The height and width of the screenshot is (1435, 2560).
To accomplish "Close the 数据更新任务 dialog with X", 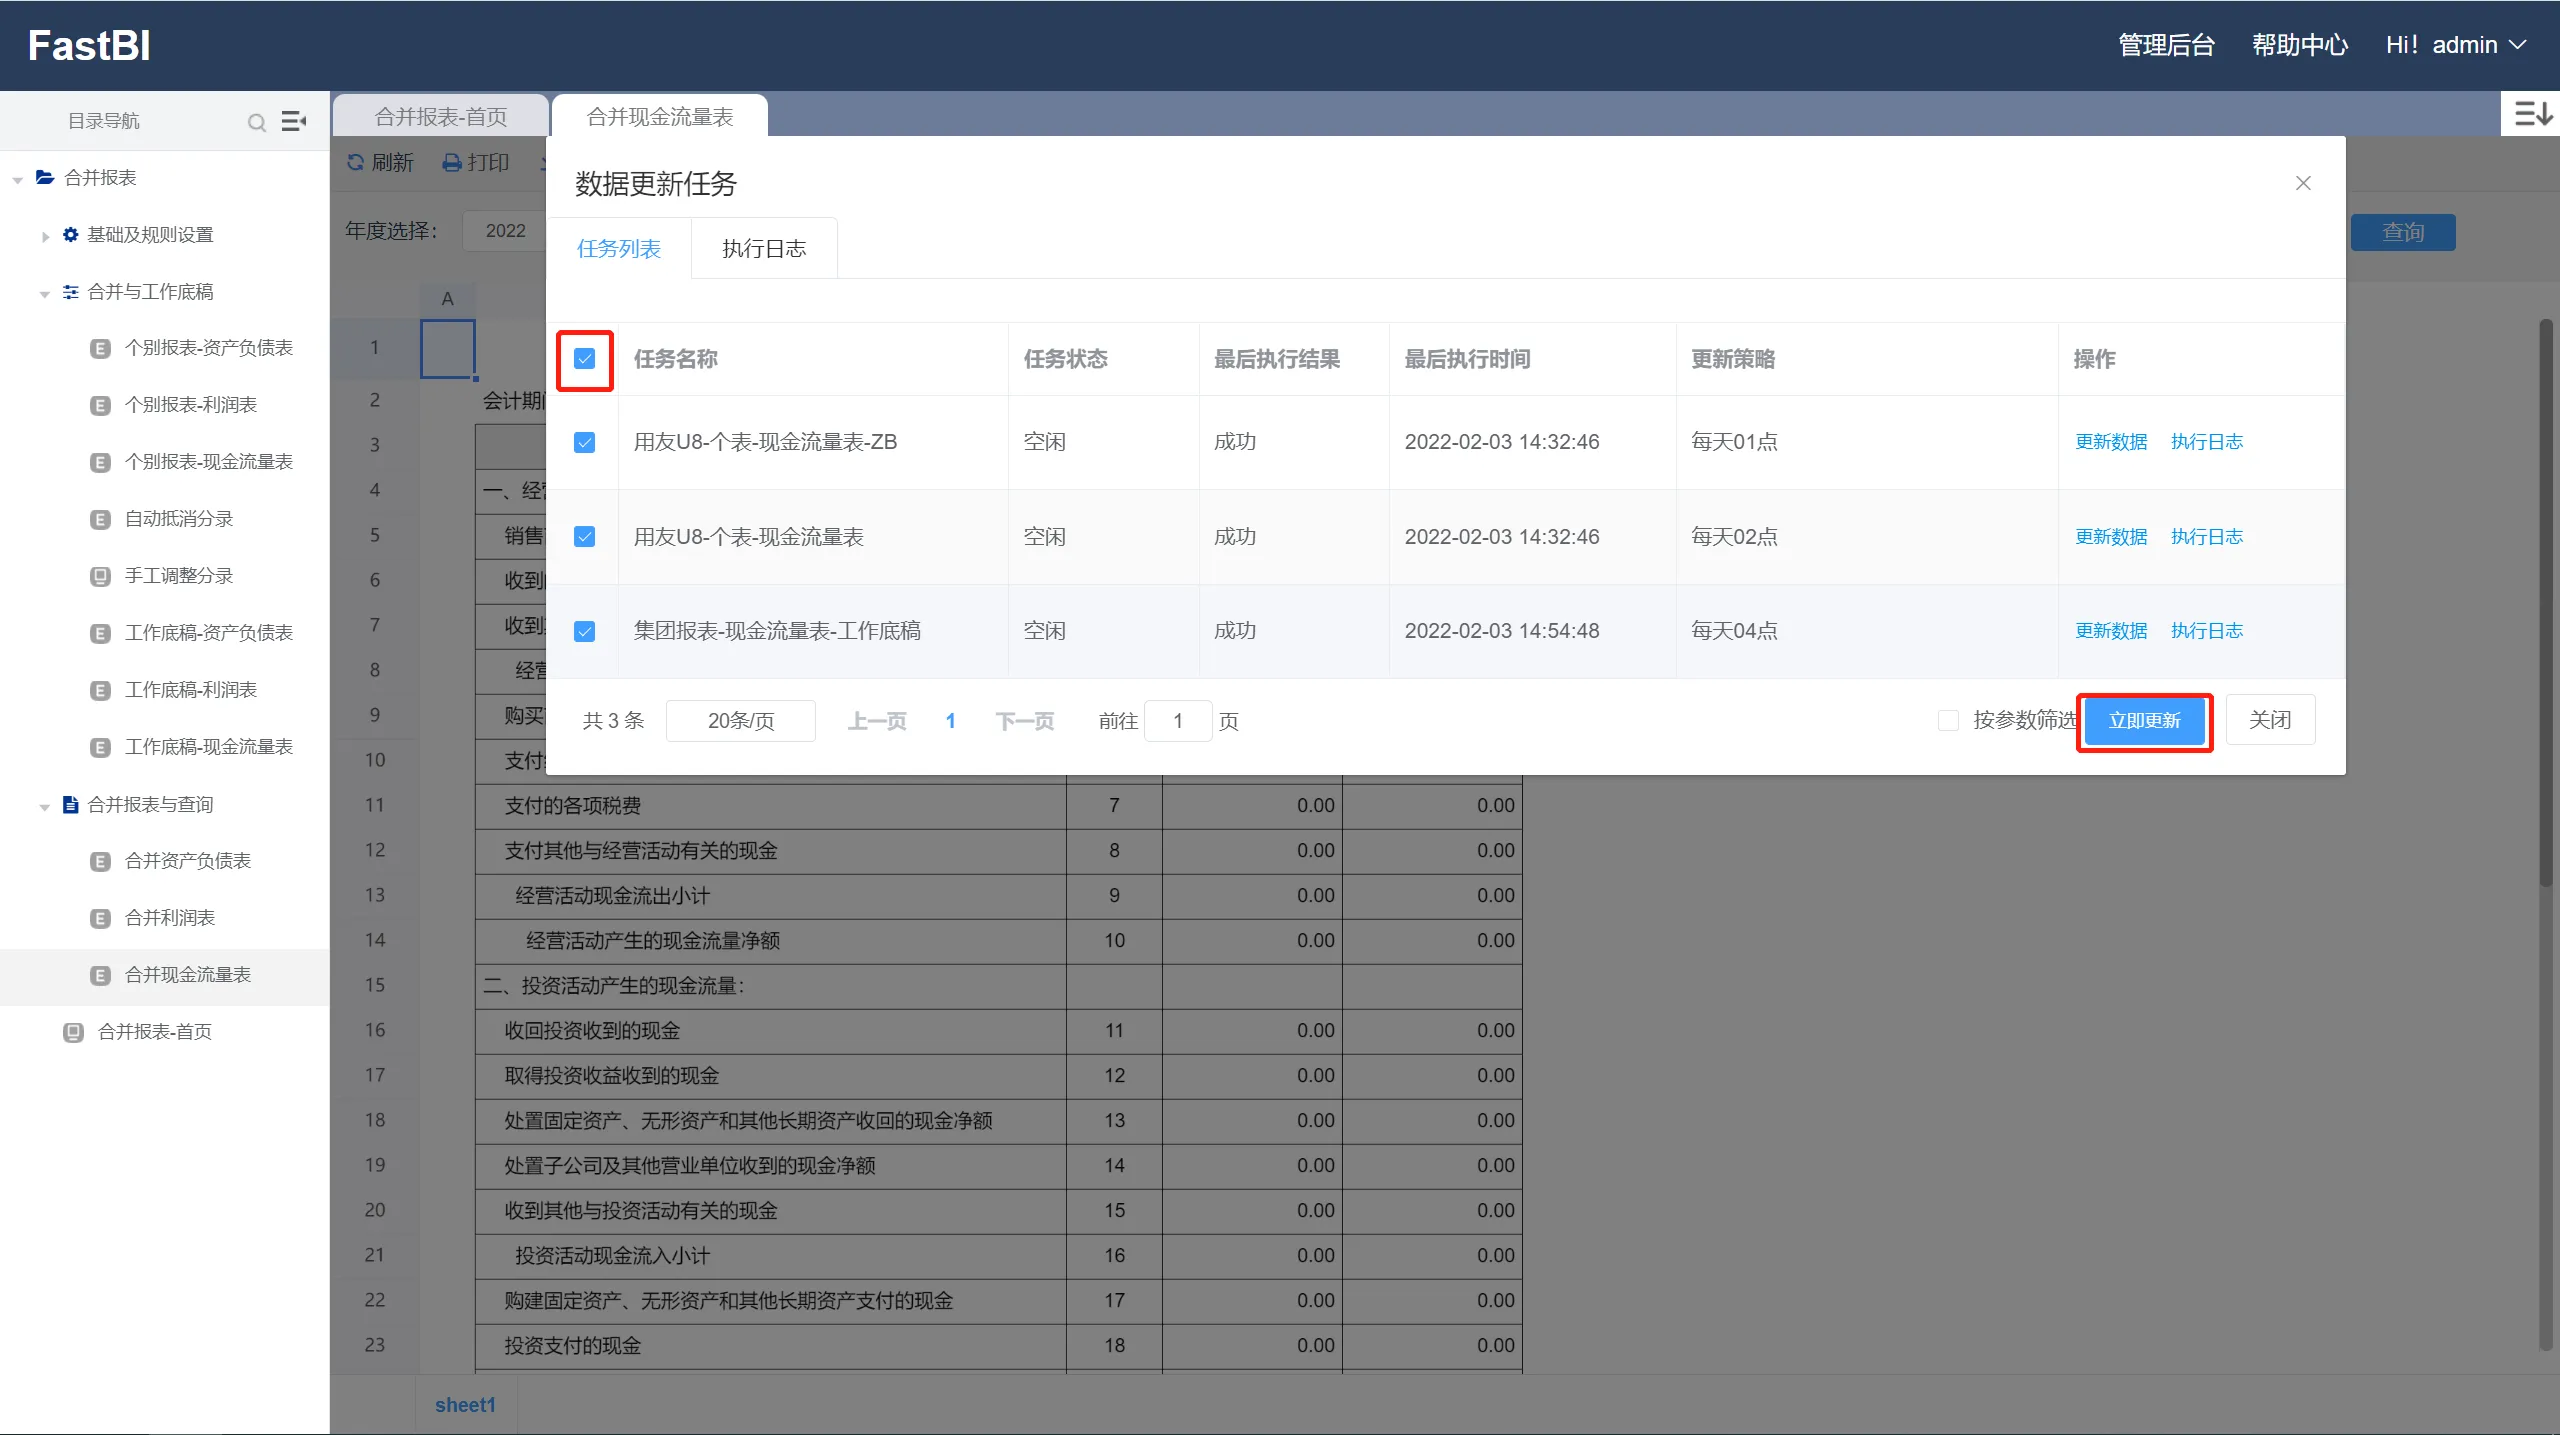I will (2303, 183).
